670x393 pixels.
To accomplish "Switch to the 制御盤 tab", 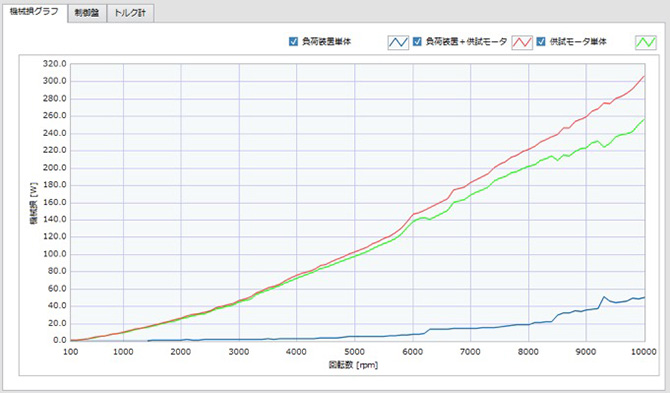I will (87, 13).
